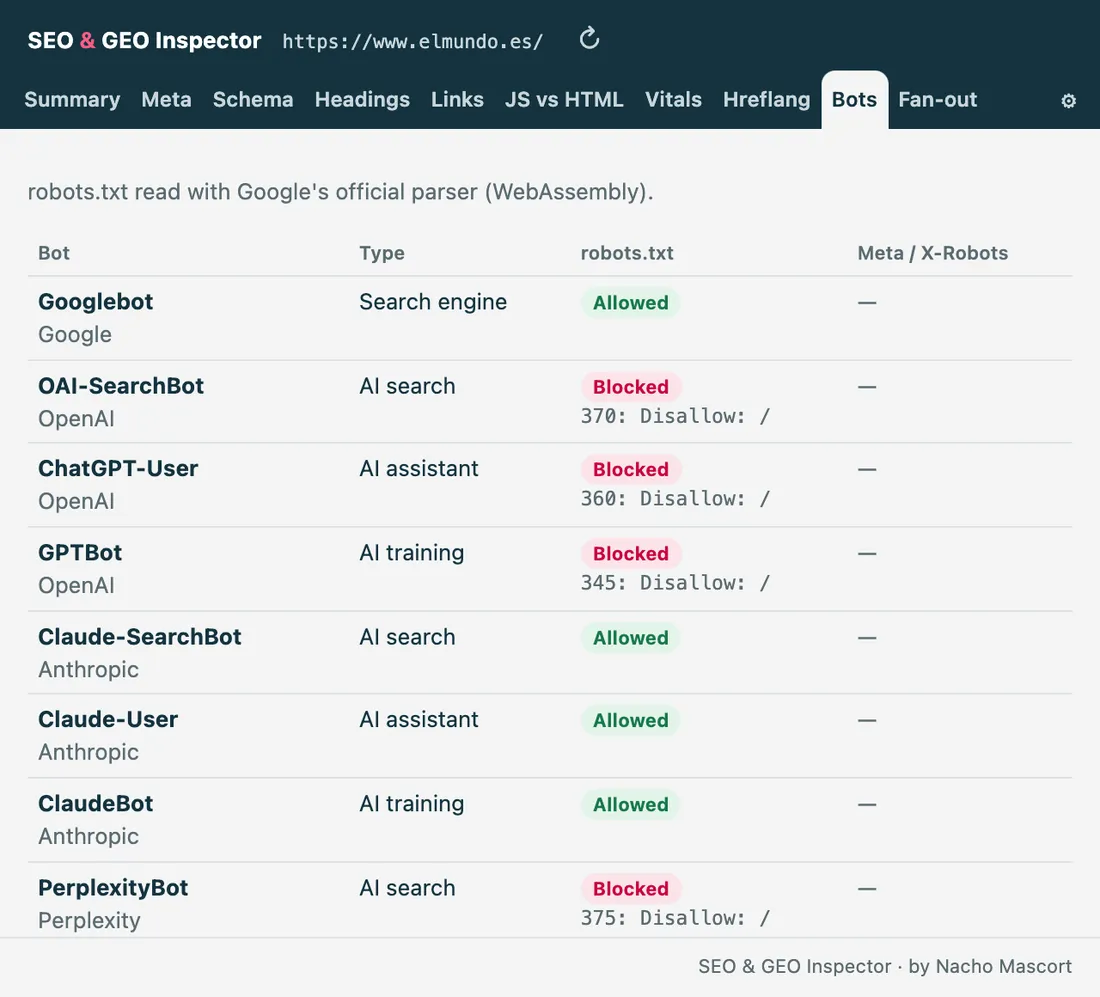Click the Blocked badge for PerplexityBot
Screen dimensions: 1100x997
630,889
